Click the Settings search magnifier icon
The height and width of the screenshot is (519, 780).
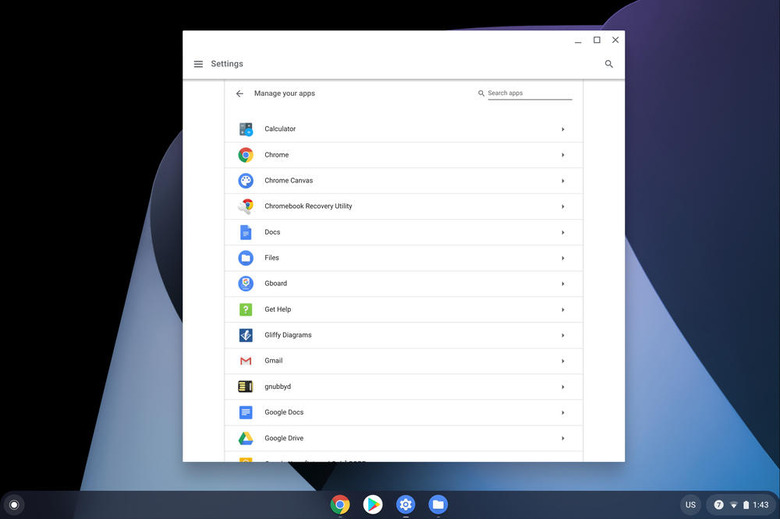pyautogui.click(x=609, y=64)
